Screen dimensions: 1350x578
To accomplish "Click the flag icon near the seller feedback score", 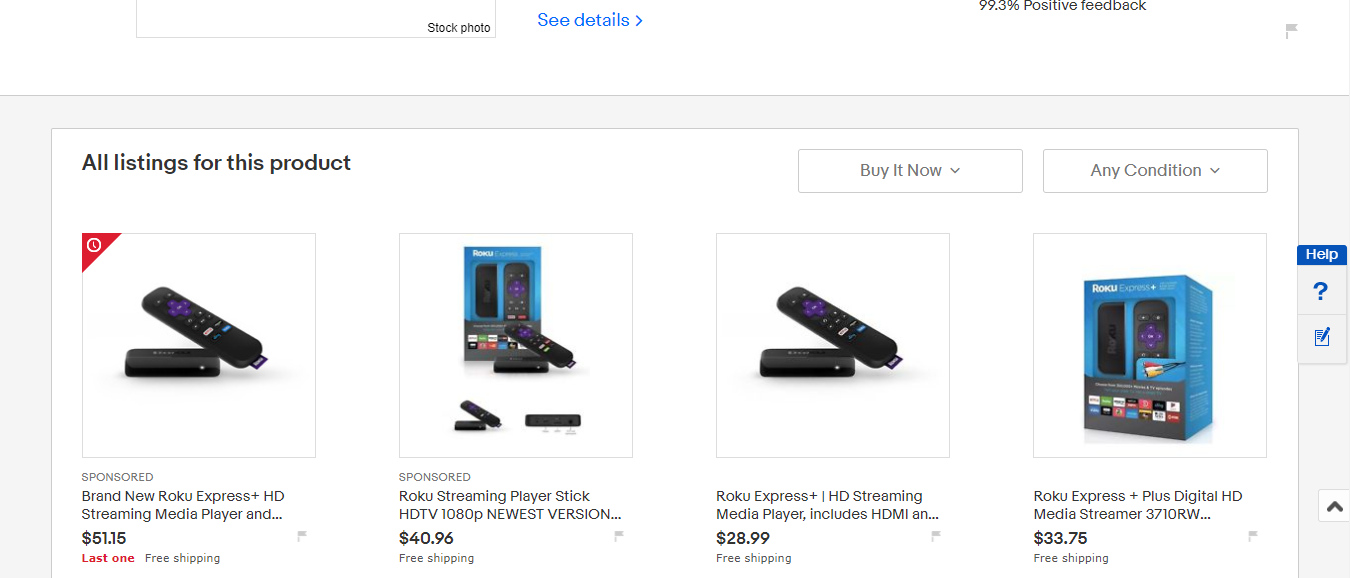I will (1291, 30).
